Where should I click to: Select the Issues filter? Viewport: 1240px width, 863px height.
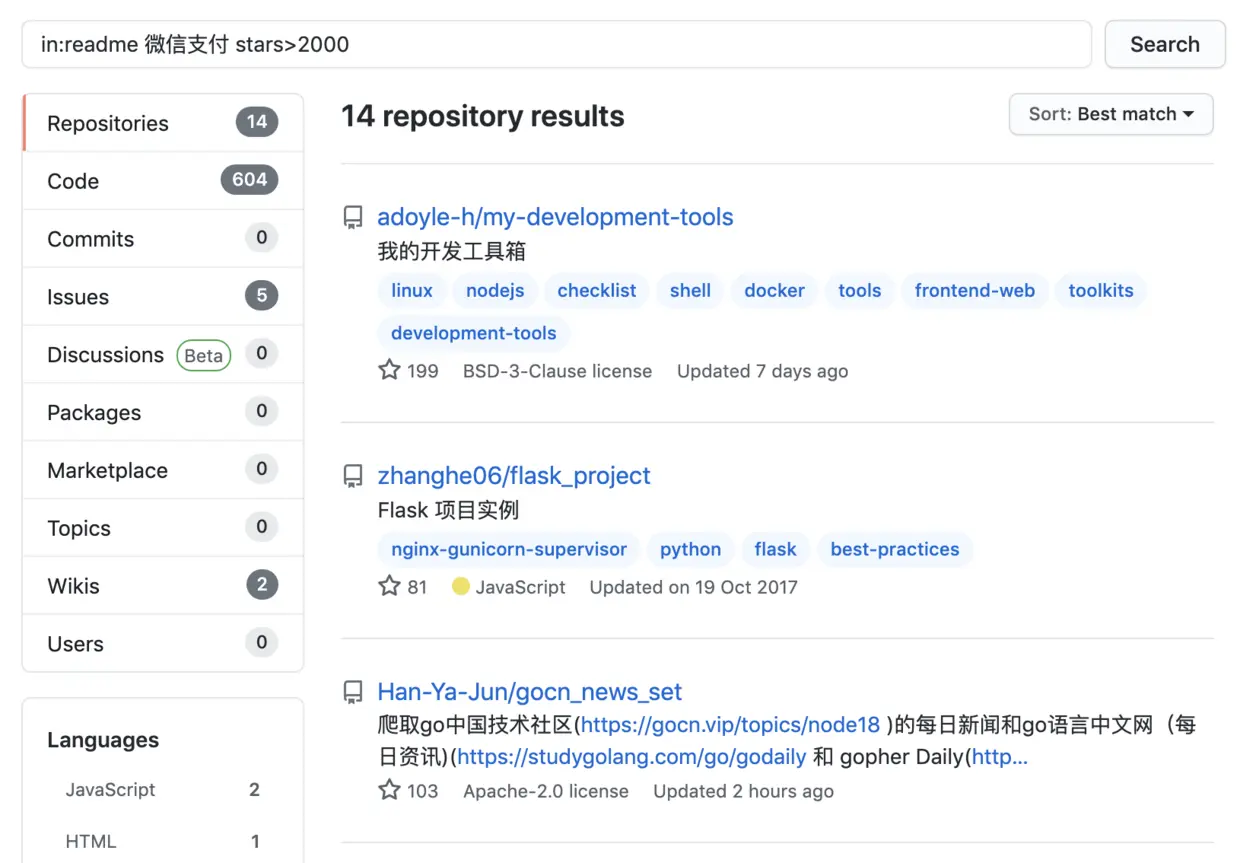pyautogui.click(x=163, y=297)
